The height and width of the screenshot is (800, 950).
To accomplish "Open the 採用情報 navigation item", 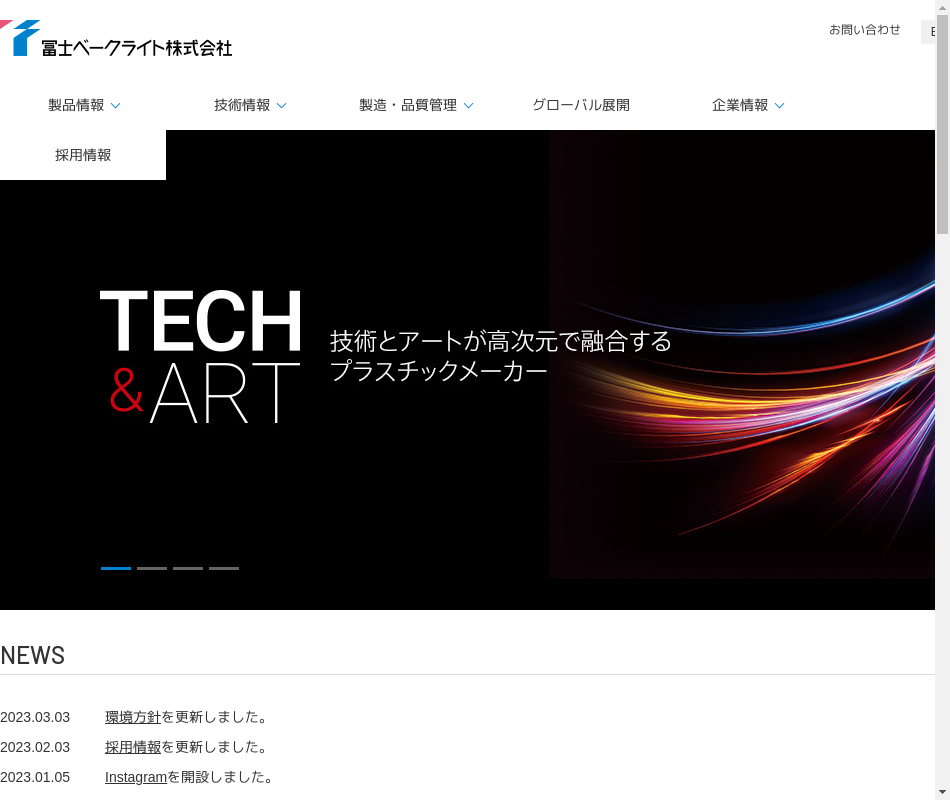I will 83,155.
